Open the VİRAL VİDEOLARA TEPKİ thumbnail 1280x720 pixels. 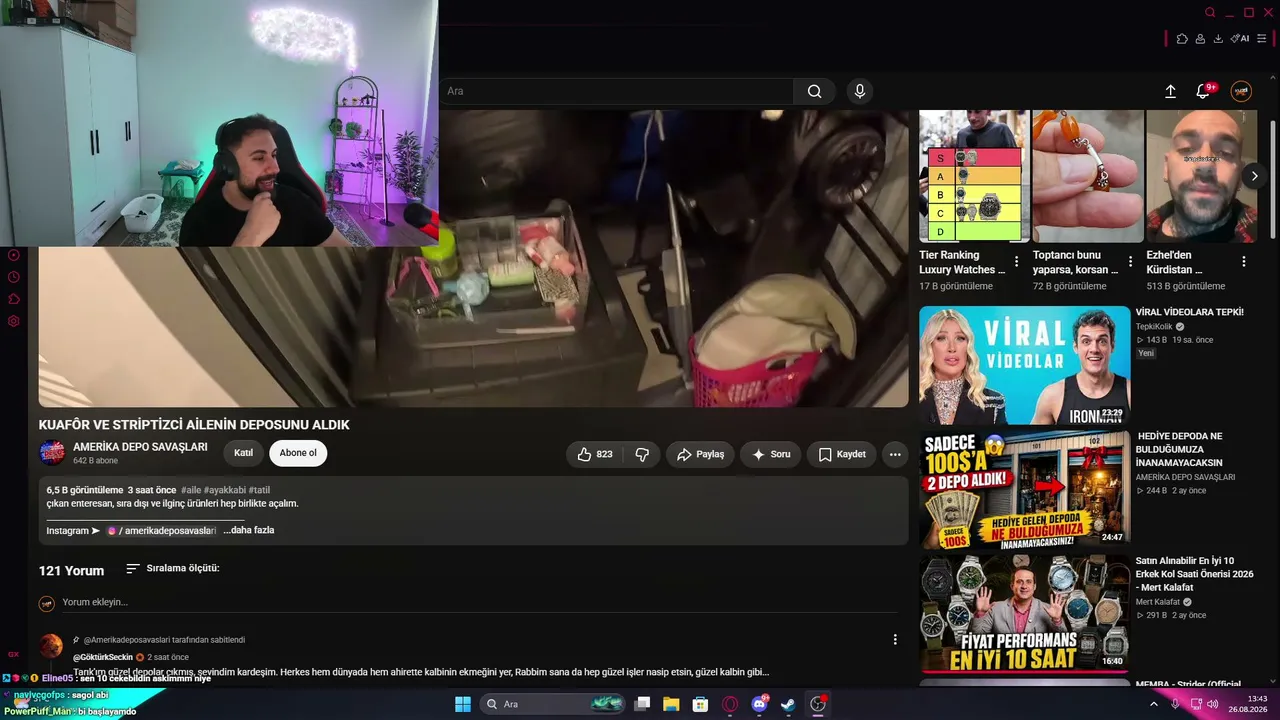point(1025,366)
